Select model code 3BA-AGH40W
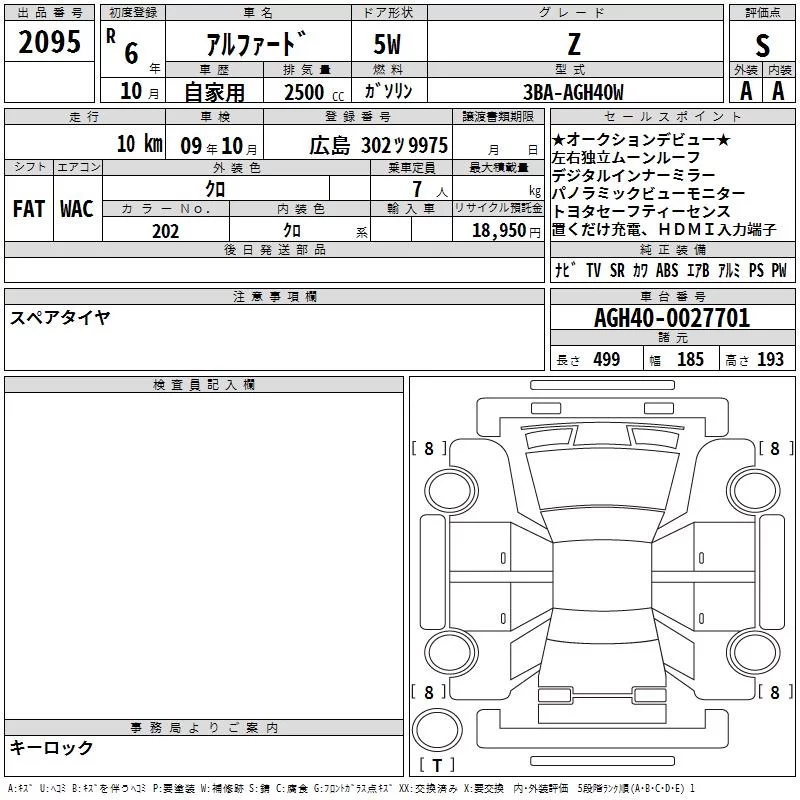This screenshot has width=800, height=800. coord(573,93)
